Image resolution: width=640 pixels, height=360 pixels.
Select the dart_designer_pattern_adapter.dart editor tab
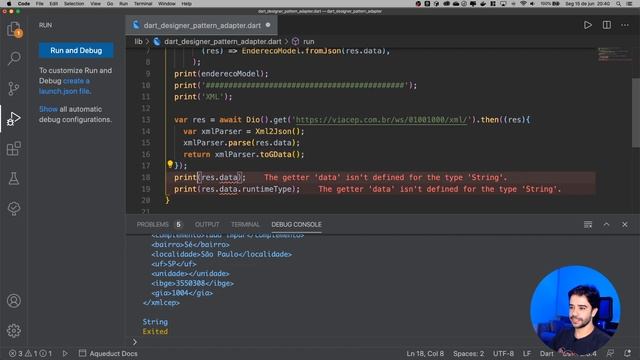[x=202, y=25]
